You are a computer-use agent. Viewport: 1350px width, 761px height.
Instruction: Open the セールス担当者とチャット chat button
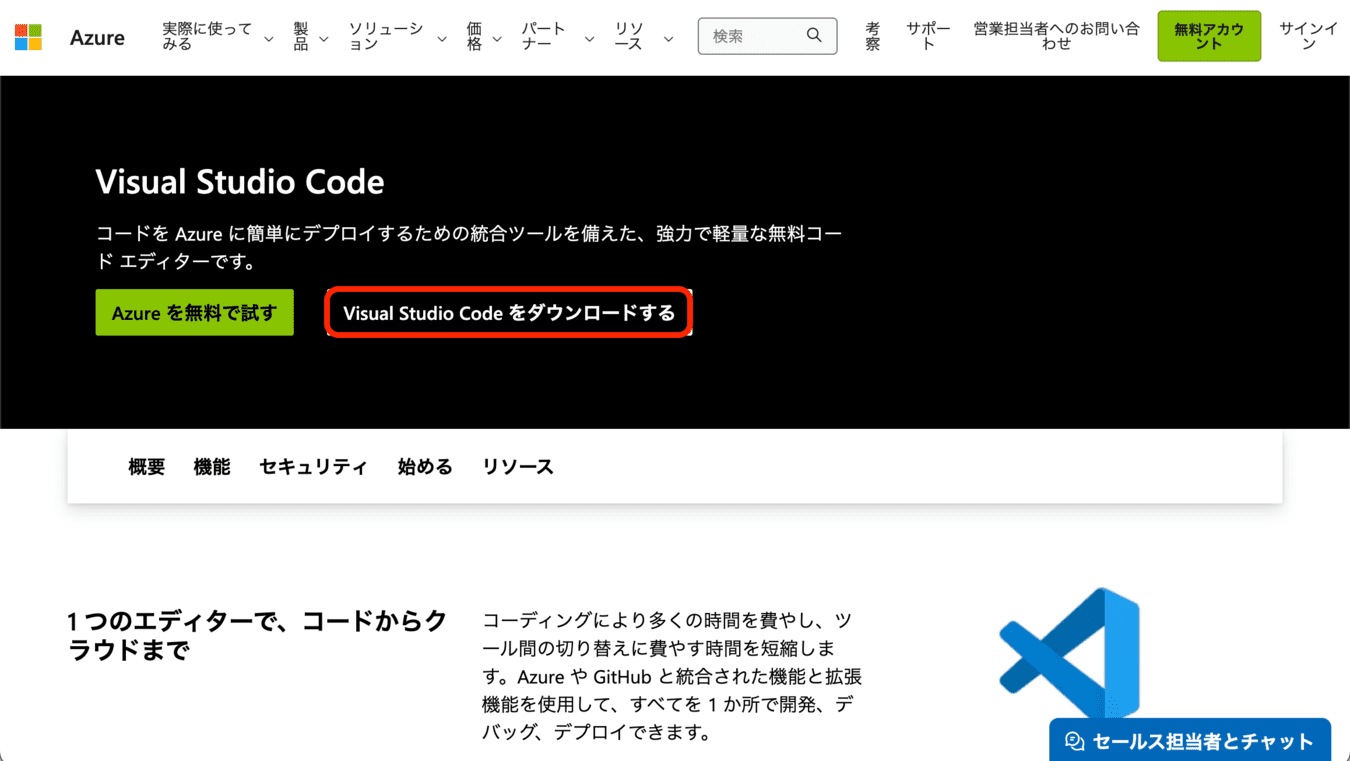pos(1190,740)
